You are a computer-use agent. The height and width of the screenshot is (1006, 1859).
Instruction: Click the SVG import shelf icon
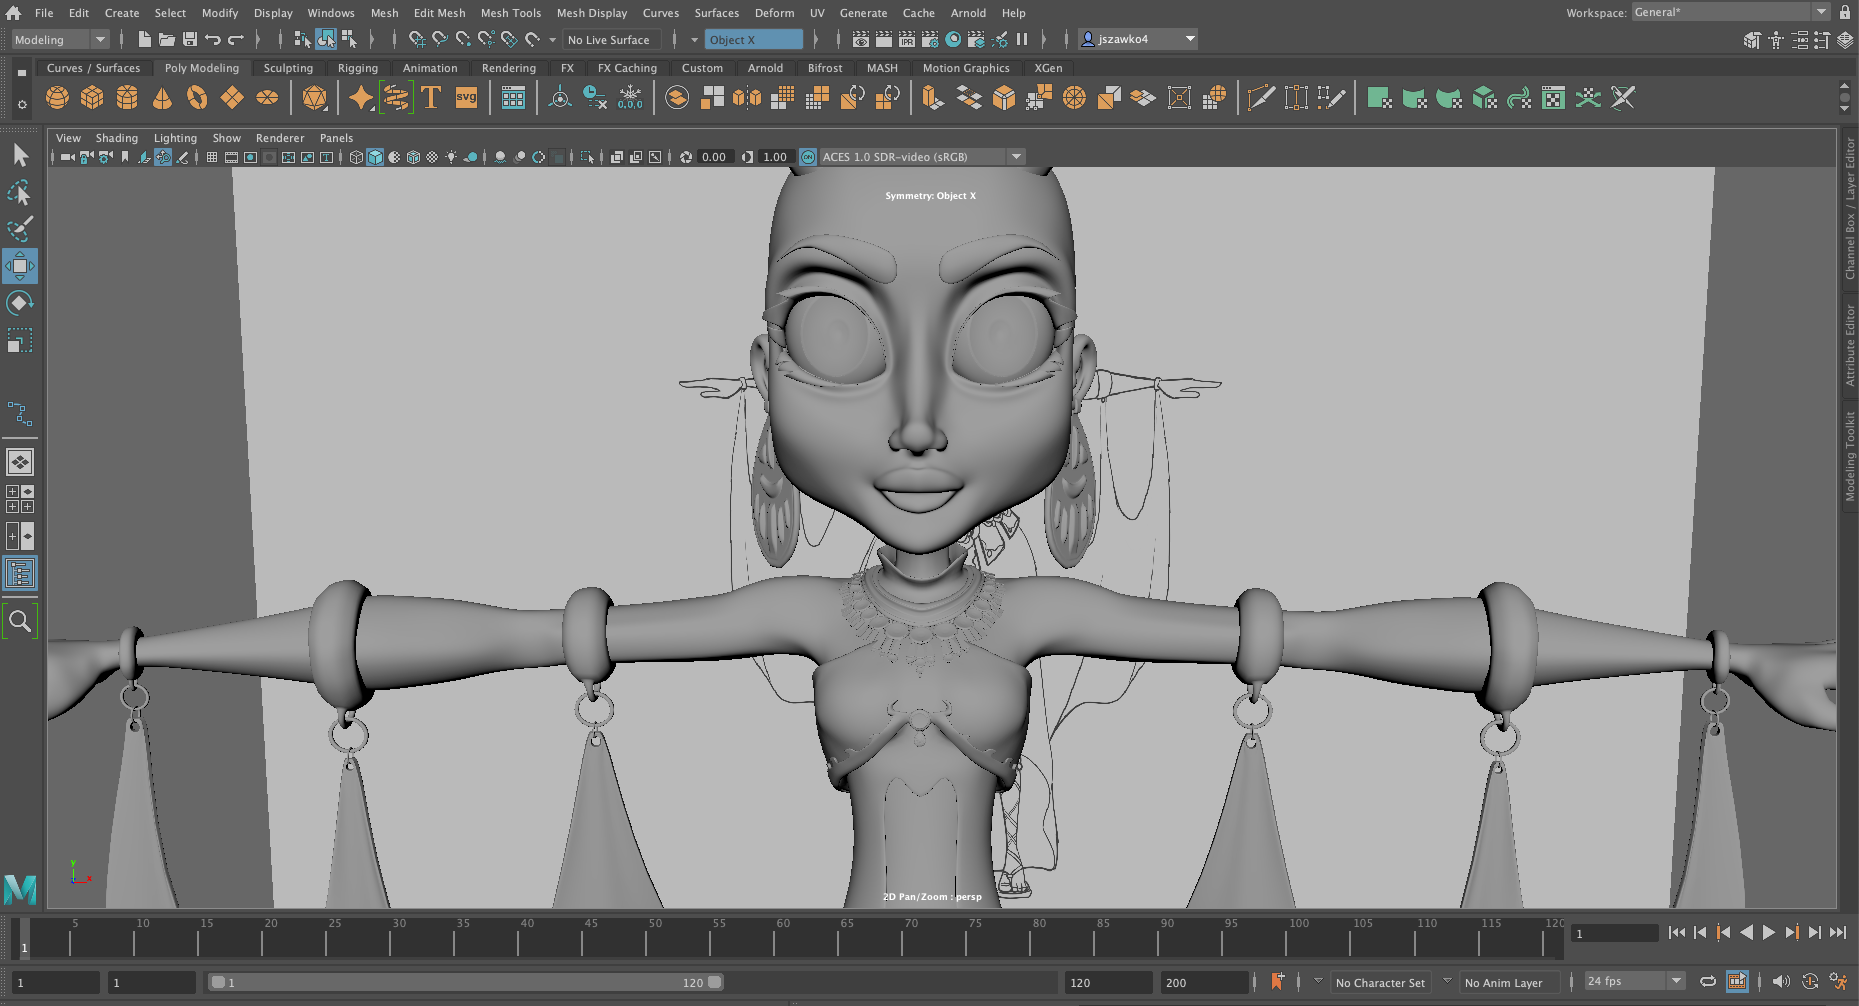pyautogui.click(x=466, y=98)
